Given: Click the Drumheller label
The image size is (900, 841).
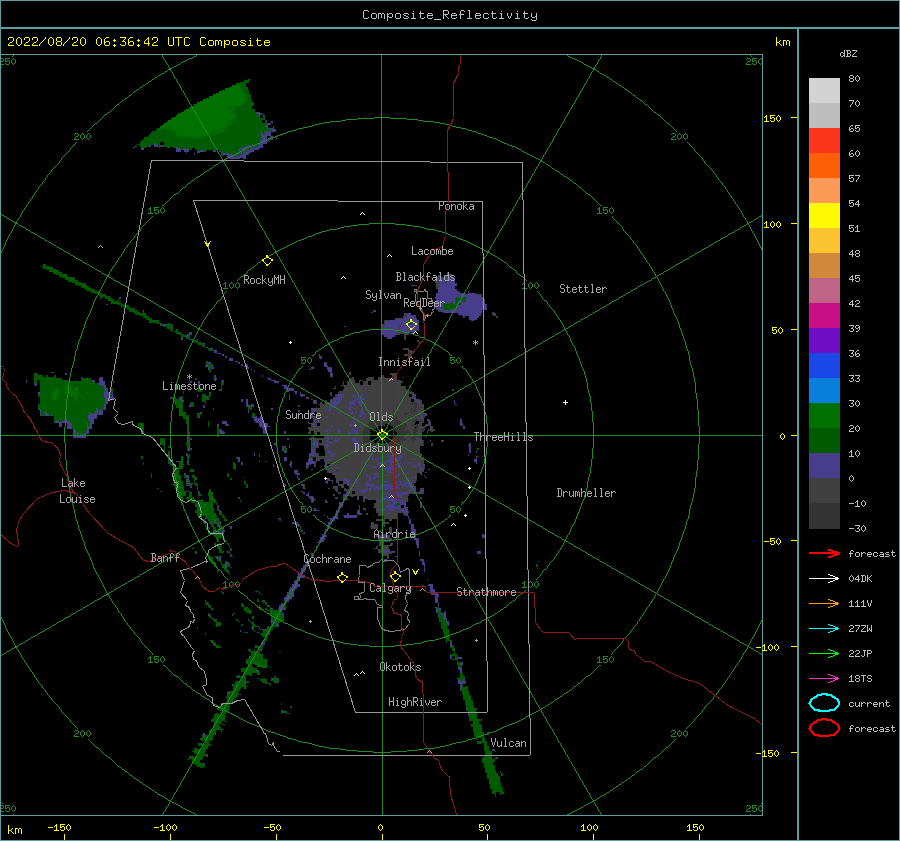Looking at the screenshot, I should coord(586,493).
